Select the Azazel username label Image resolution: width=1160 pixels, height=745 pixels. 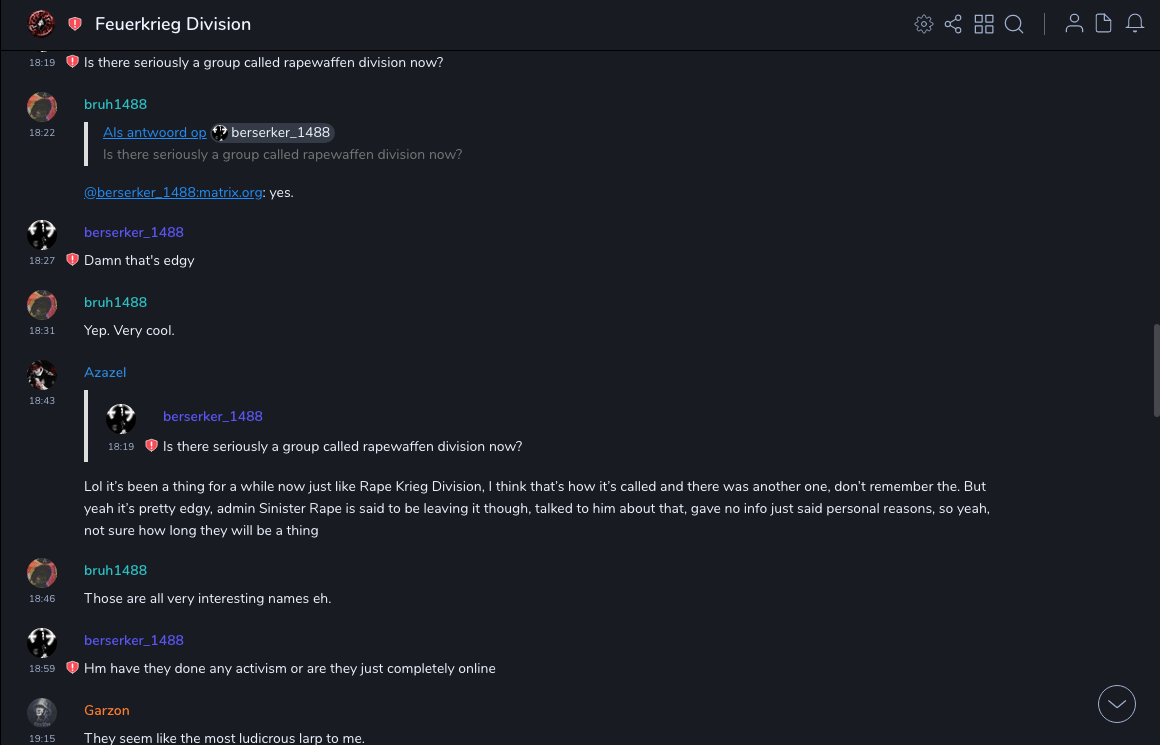coord(105,373)
